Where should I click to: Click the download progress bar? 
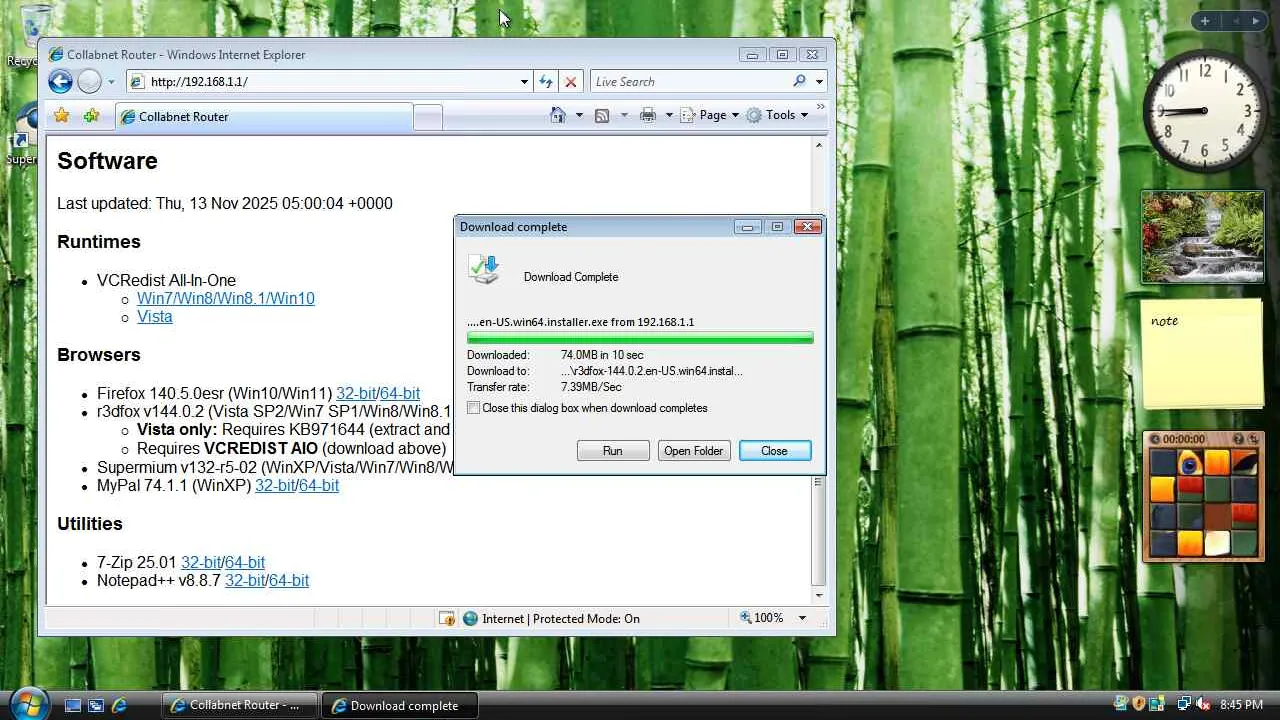tap(640, 338)
